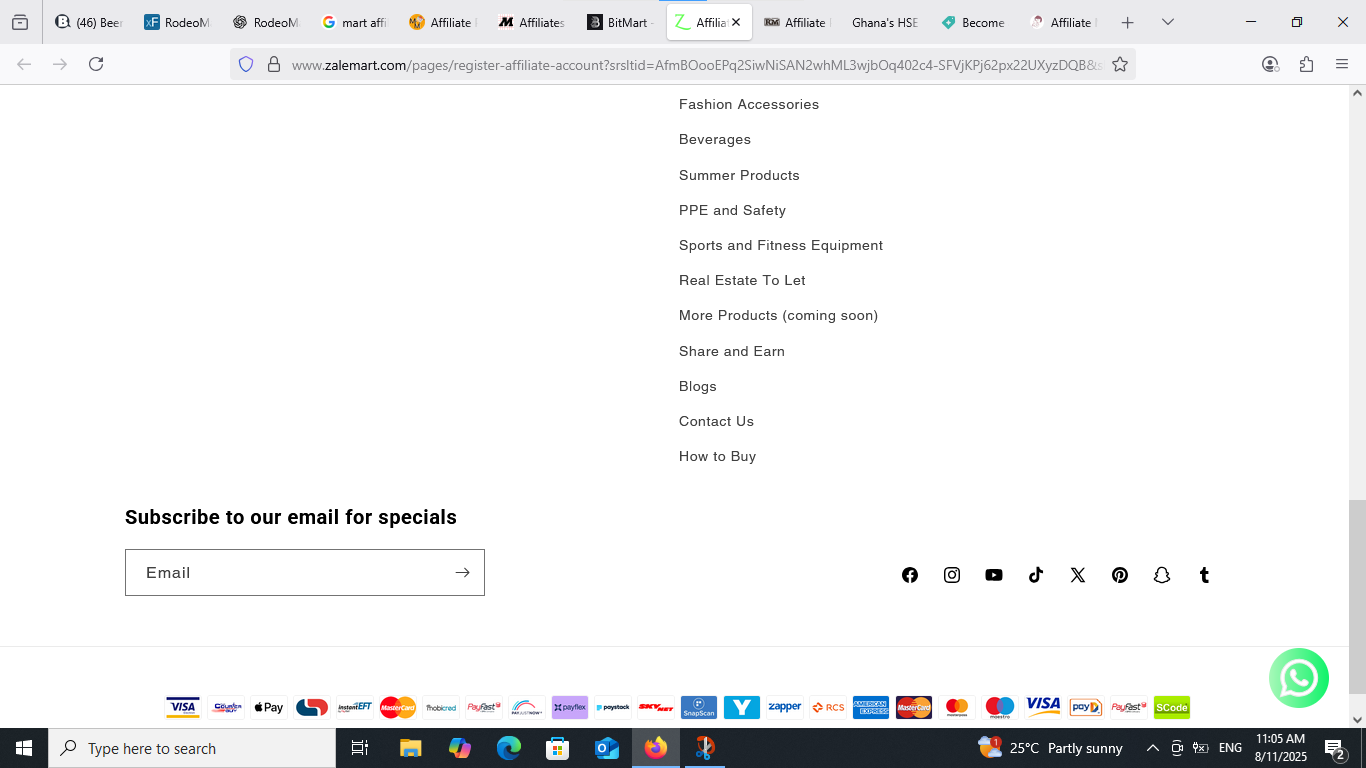Open the Instagram social icon

point(952,575)
